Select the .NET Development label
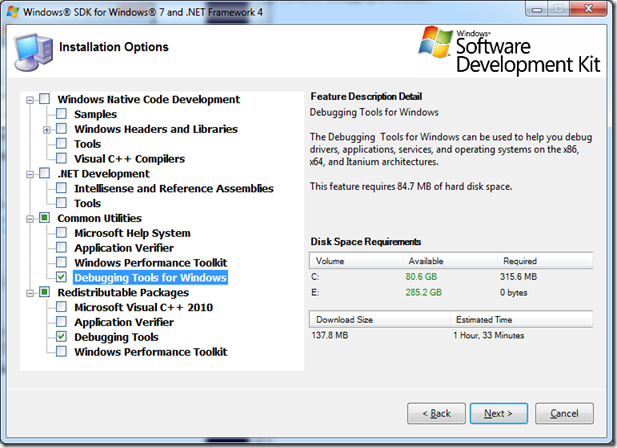 pyautogui.click(x=103, y=173)
